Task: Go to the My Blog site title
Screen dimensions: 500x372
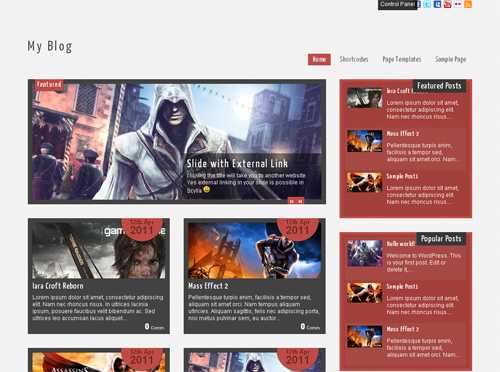Action: click(x=50, y=46)
